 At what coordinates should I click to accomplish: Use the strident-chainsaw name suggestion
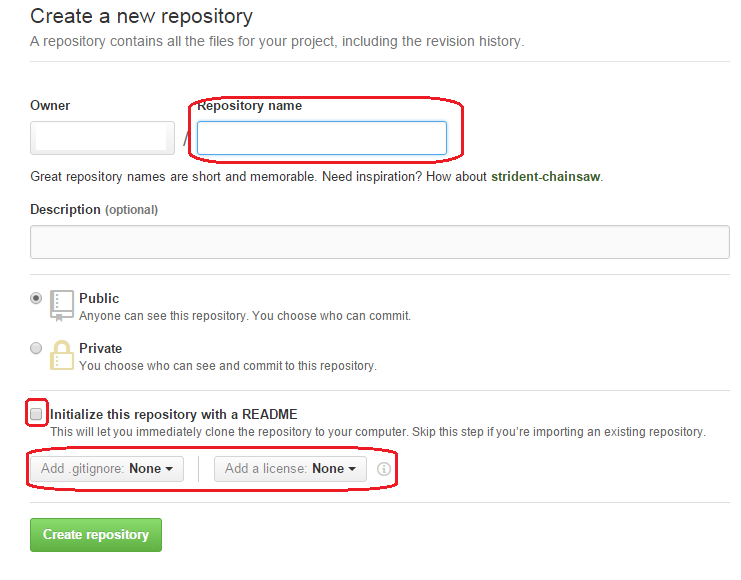[545, 177]
